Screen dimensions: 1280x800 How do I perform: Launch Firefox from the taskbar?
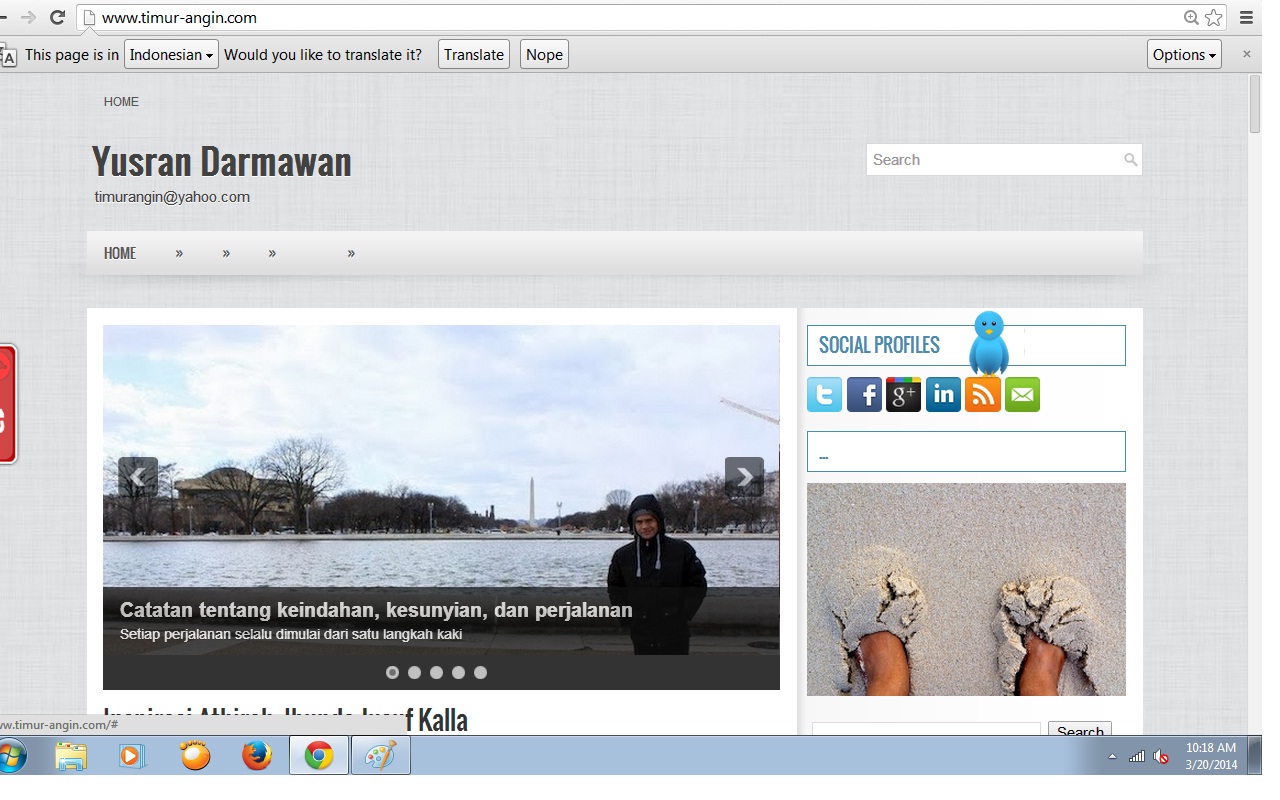(x=257, y=756)
